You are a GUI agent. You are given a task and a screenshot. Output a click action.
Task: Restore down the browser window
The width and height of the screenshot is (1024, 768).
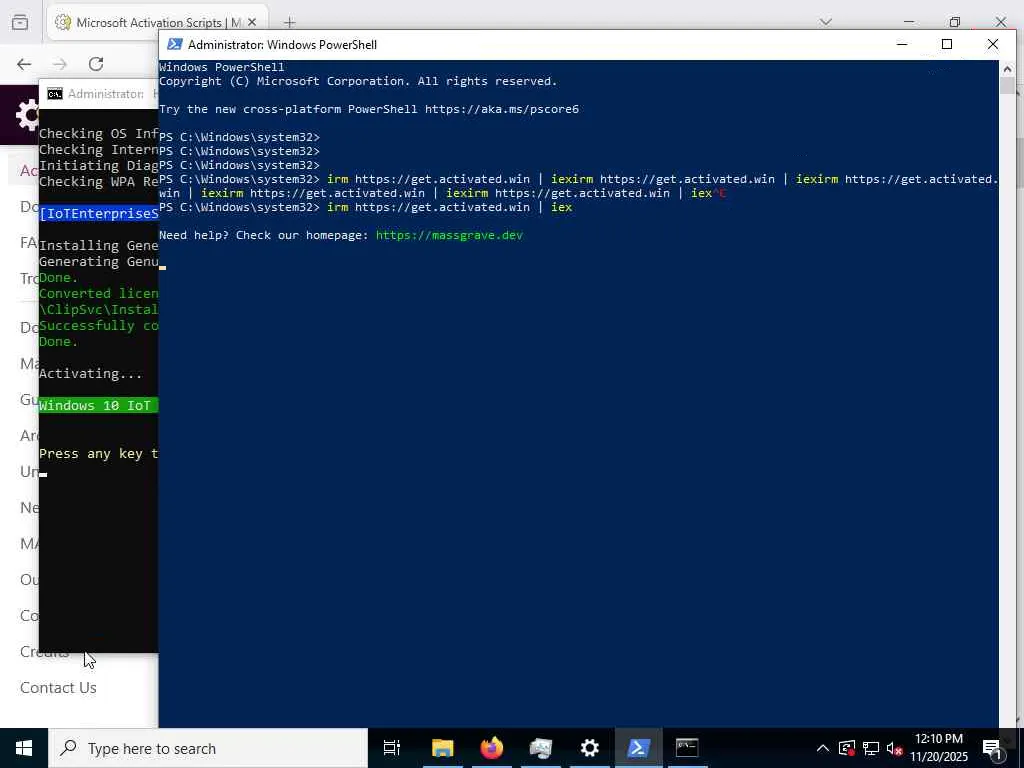[955, 22]
